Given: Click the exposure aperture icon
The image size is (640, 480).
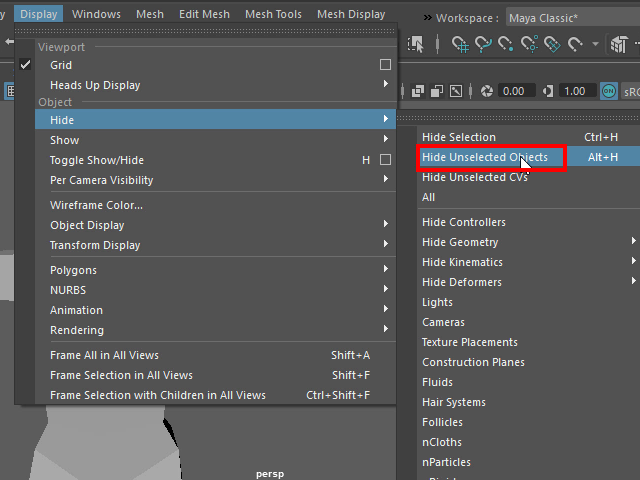Looking at the screenshot, I should click(x=487, y=91).
